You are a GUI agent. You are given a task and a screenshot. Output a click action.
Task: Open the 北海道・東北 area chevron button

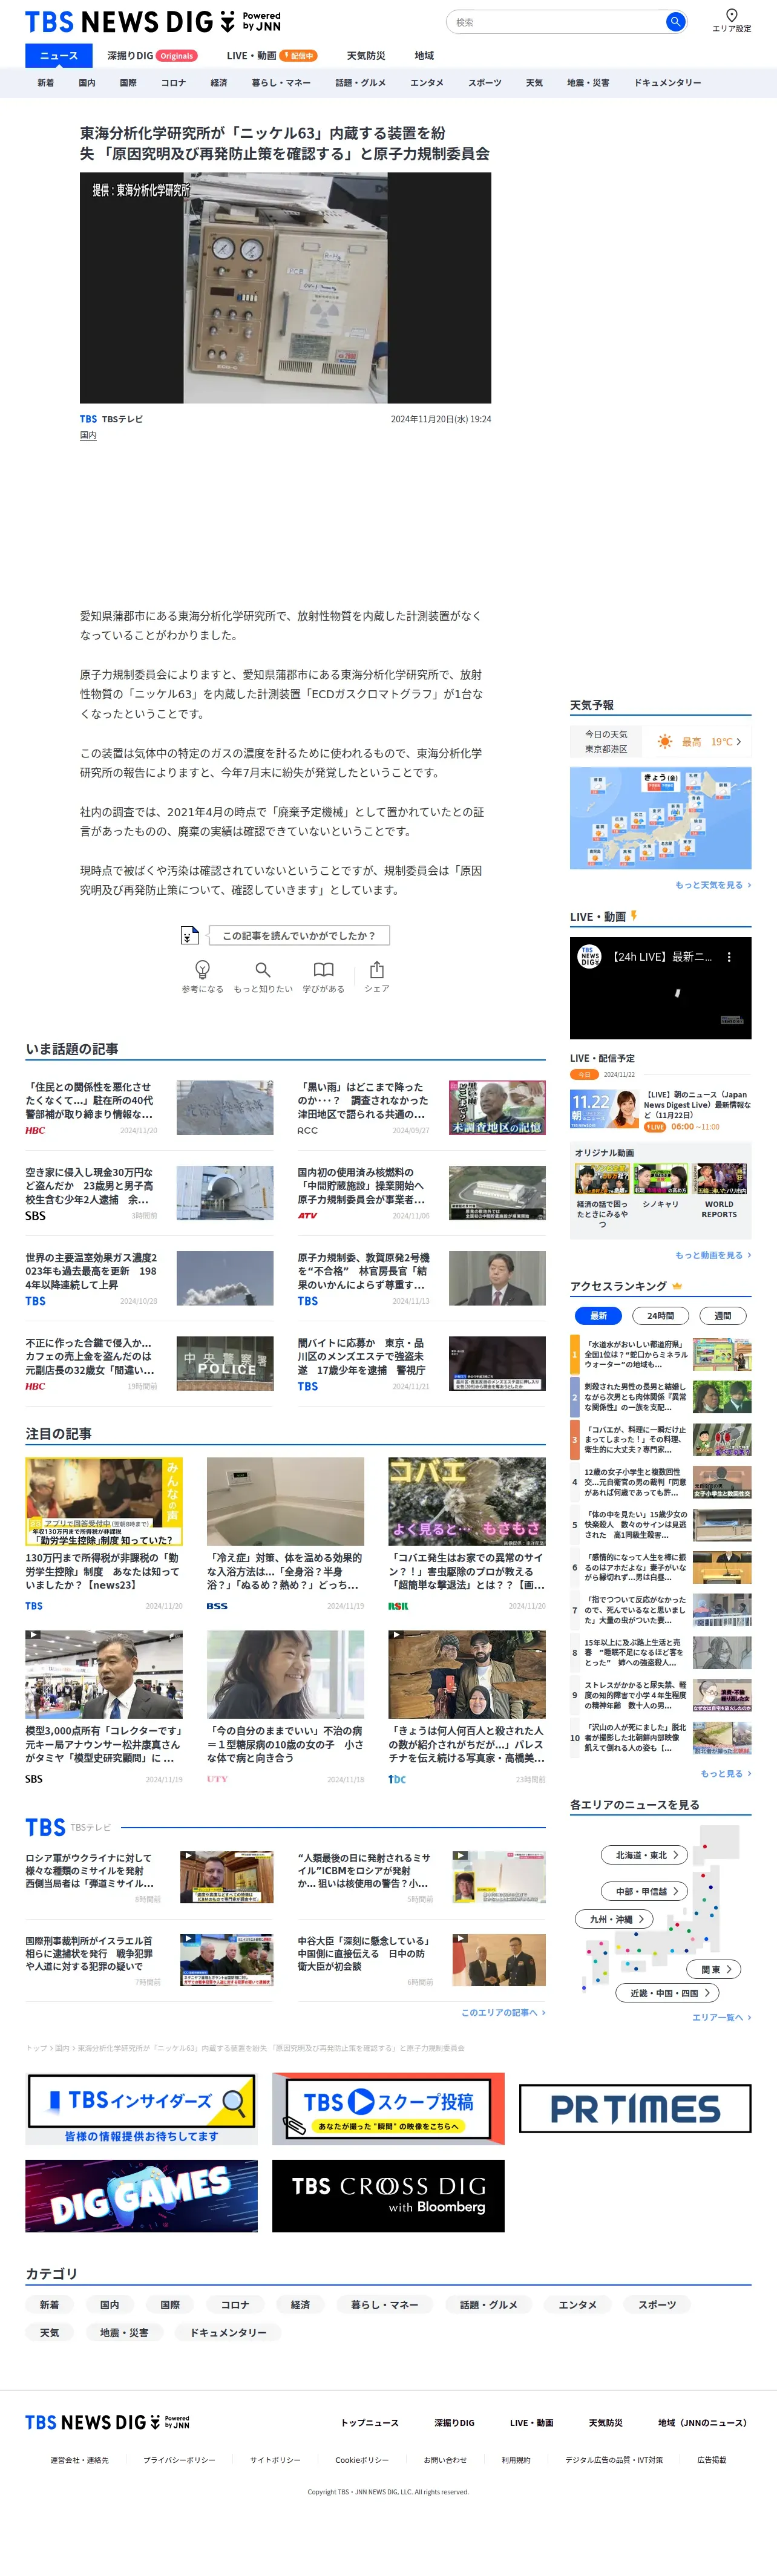coord(645,1855)
